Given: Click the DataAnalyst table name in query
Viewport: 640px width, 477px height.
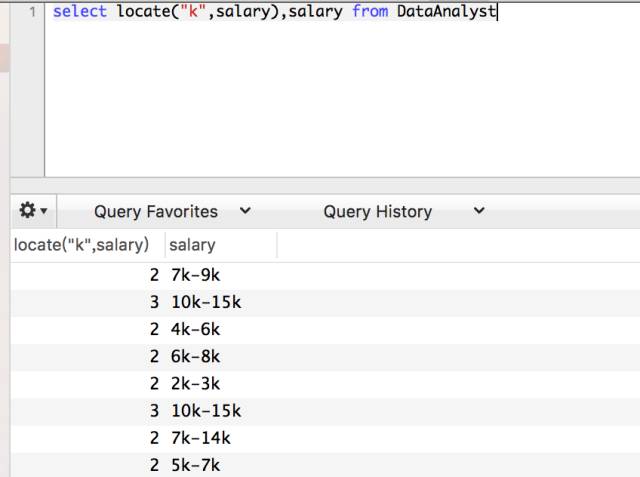Looking at the screenshot, I should 446,11.
